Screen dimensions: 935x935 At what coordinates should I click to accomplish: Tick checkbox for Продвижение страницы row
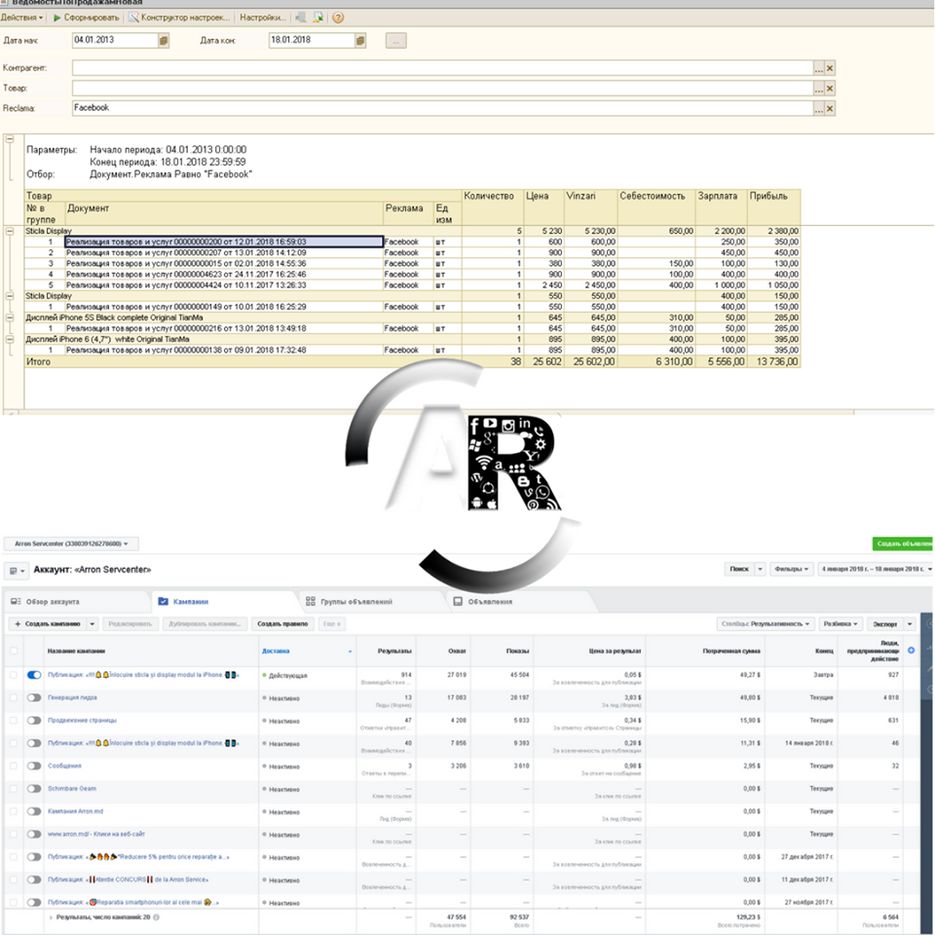(14, 720)
